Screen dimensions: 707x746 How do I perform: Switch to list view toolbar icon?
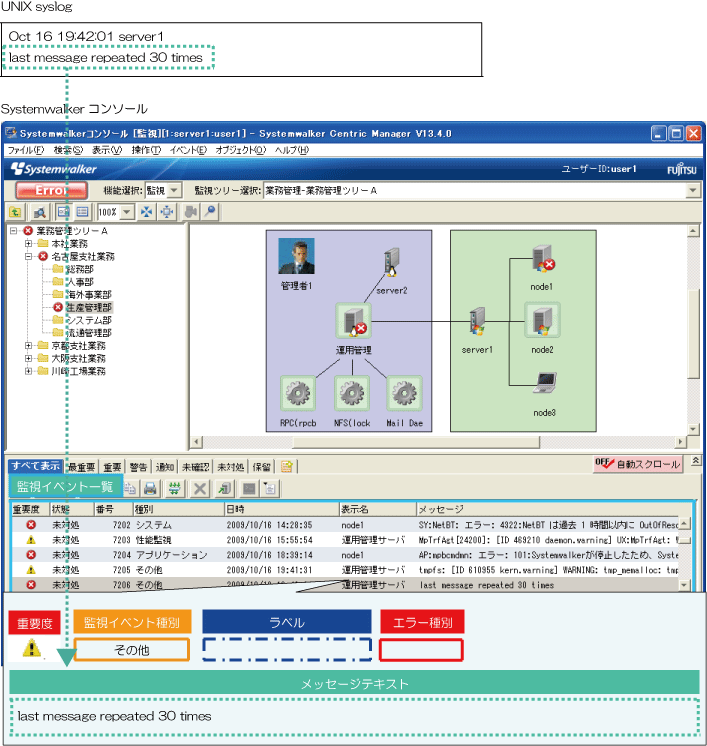pos(82,212)
